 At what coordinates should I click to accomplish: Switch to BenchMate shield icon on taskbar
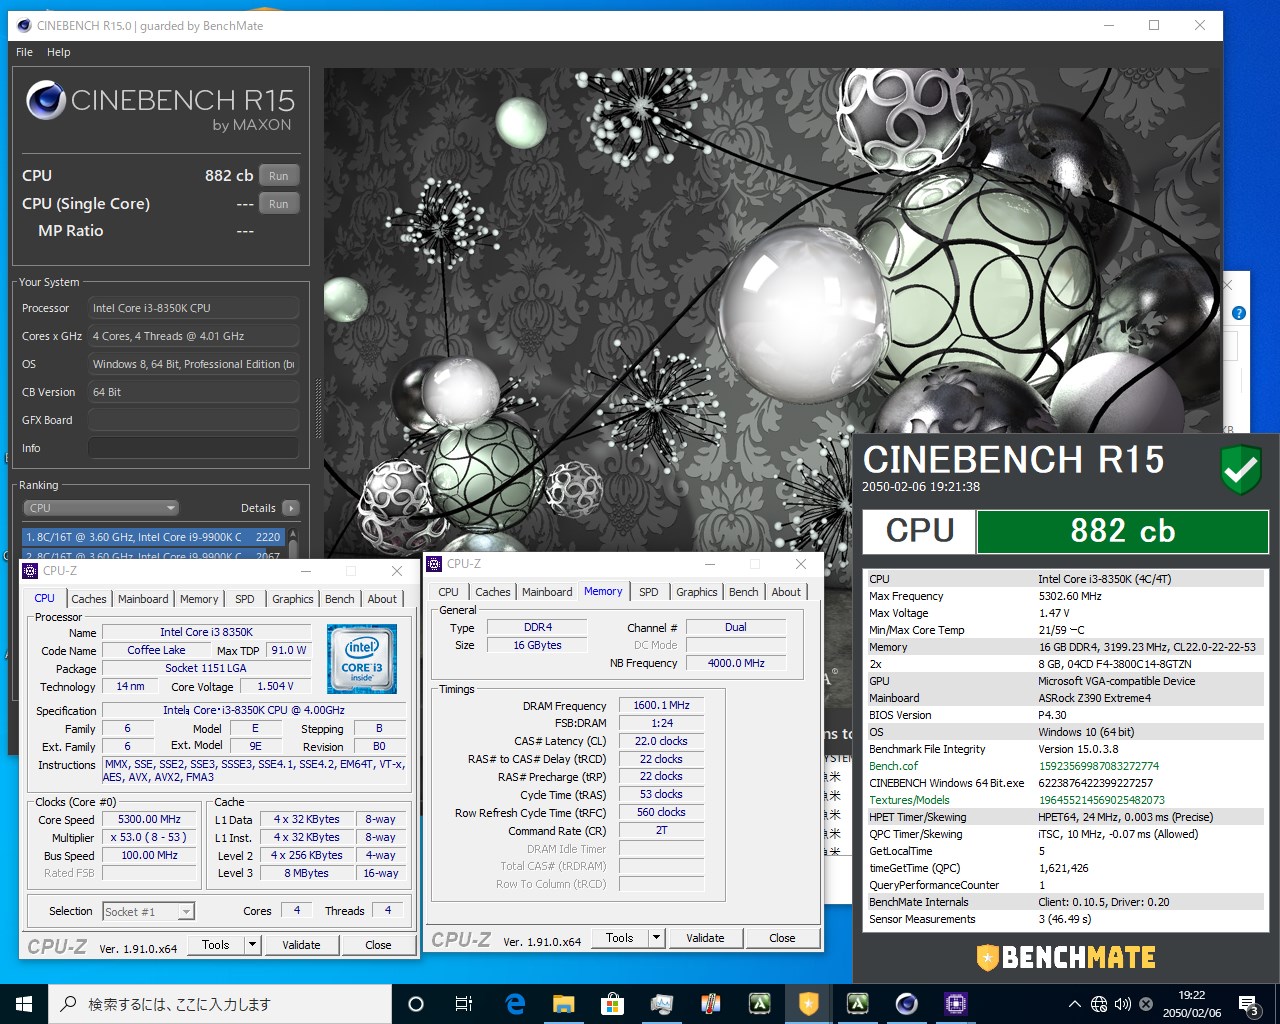tap(808, 1004)
